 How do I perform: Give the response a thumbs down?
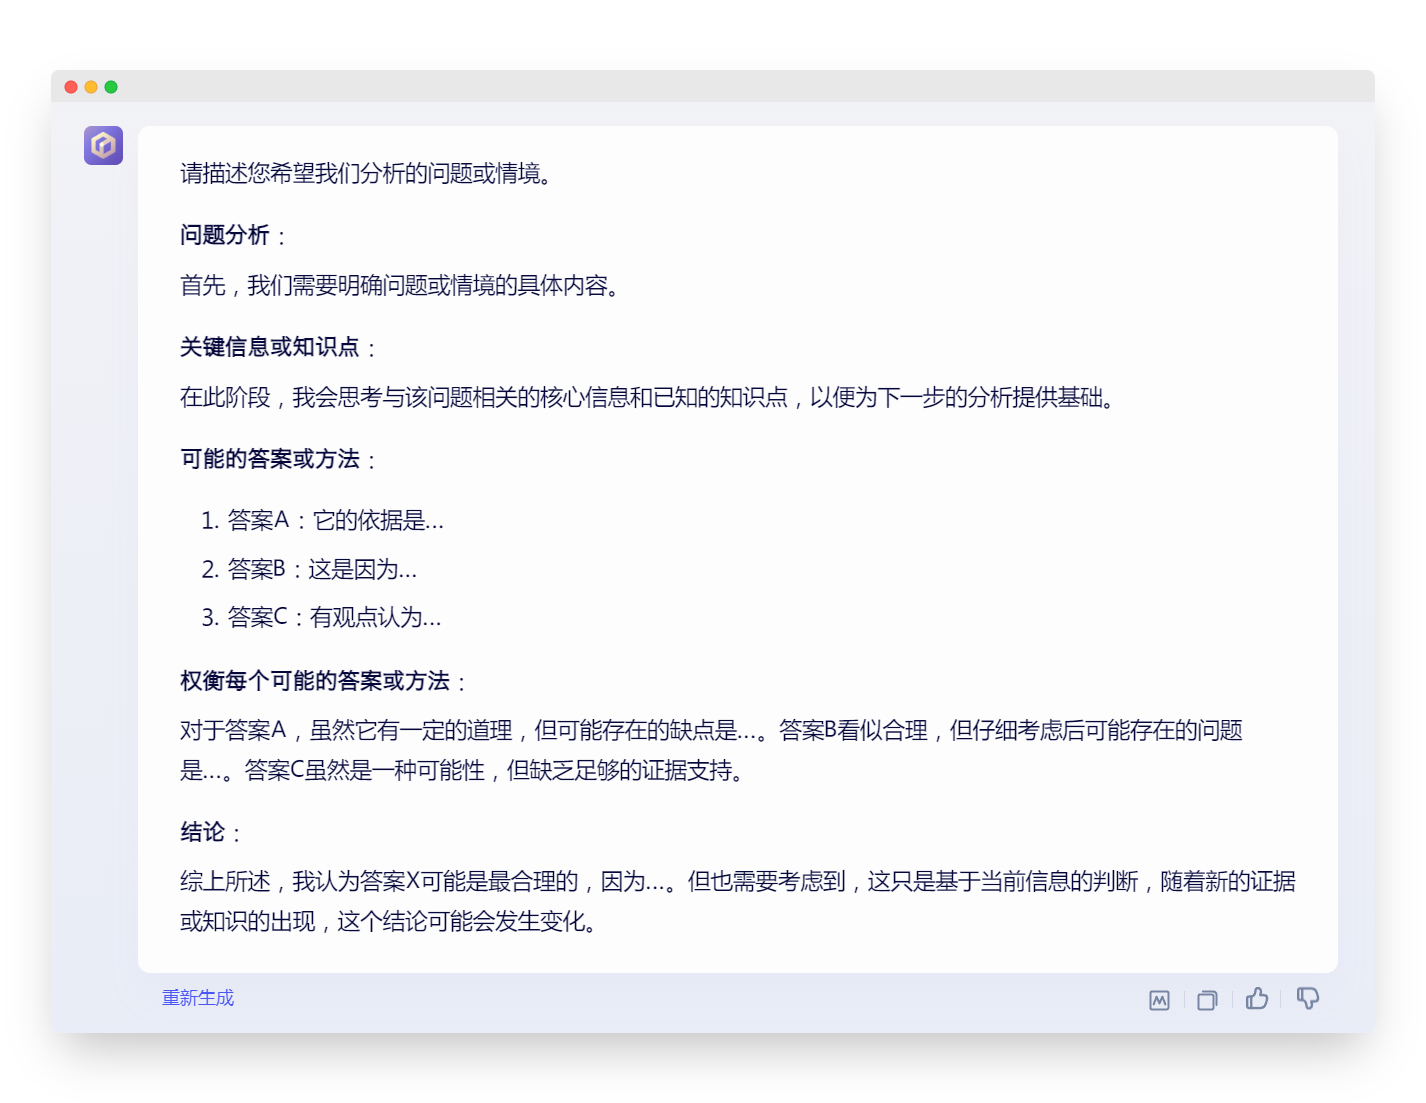[x=1307, y=998]
